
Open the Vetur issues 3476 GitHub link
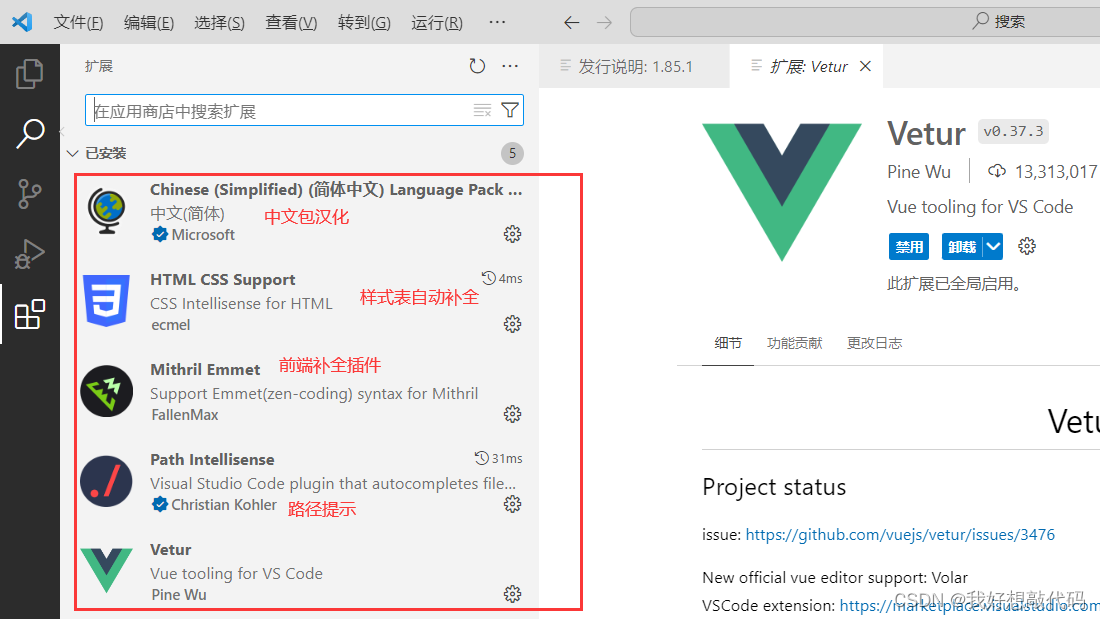pos(900,535)
